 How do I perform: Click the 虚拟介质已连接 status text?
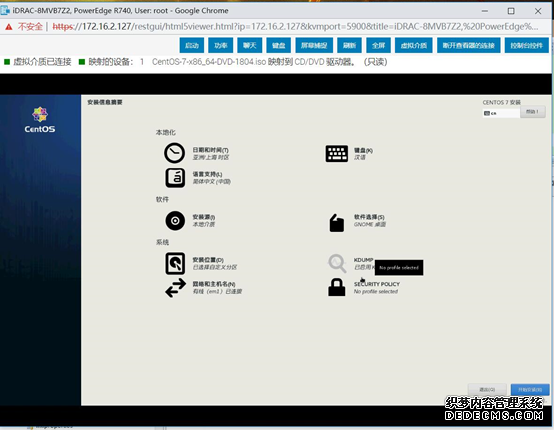(42, 62)
